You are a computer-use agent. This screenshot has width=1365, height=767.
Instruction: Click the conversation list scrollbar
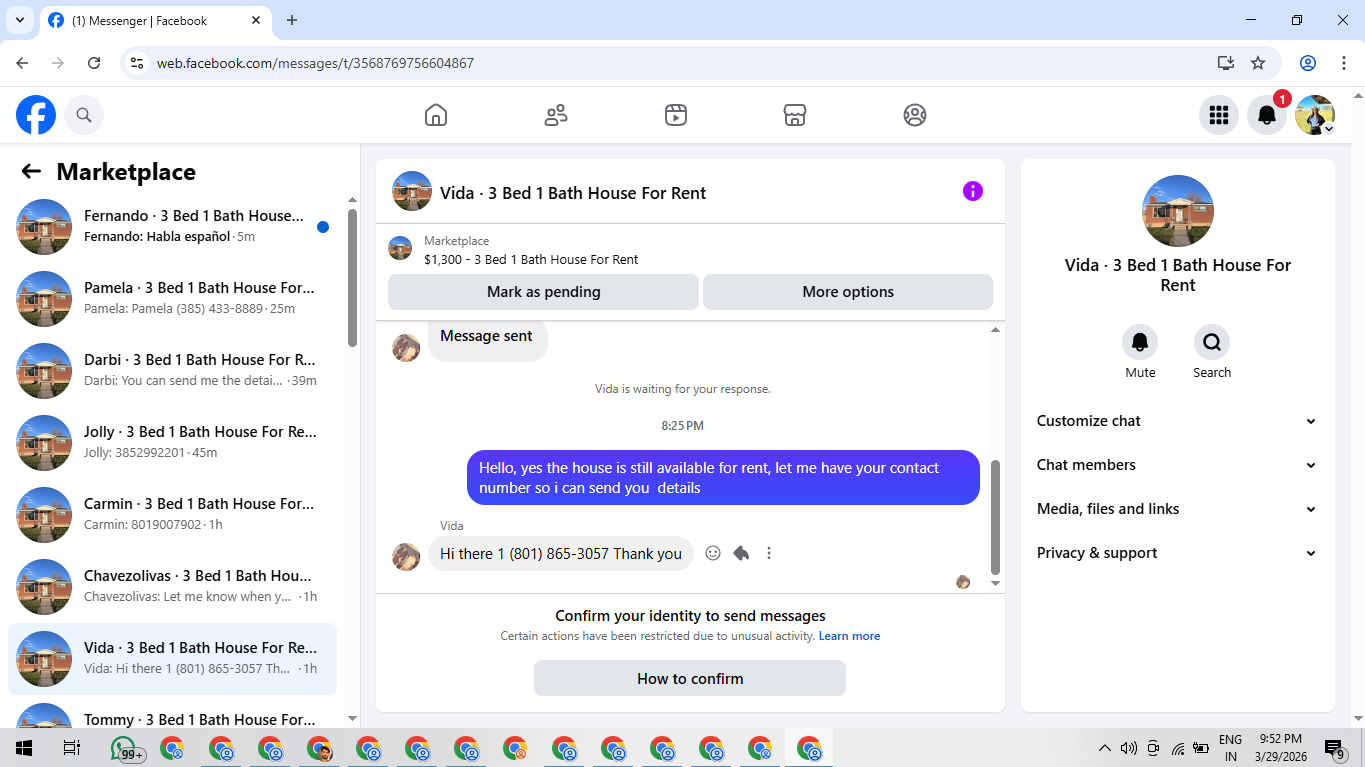point(352,277)
